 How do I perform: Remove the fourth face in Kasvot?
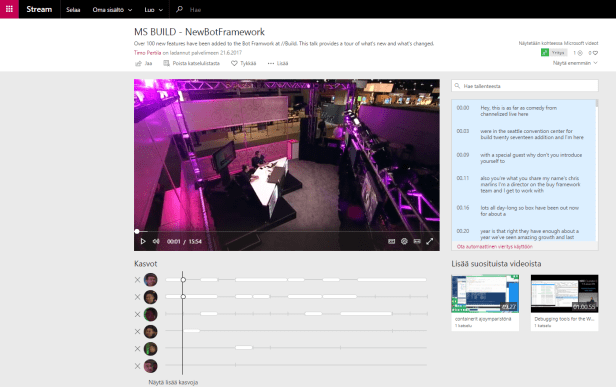coord(137,332)
